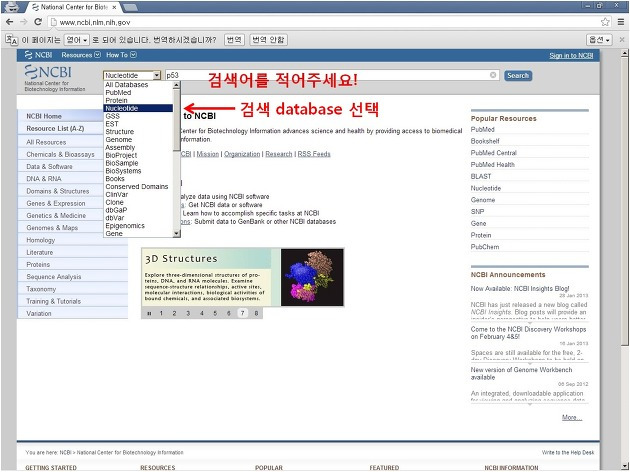Click the browser forward arrow

[x=24, y=22]
